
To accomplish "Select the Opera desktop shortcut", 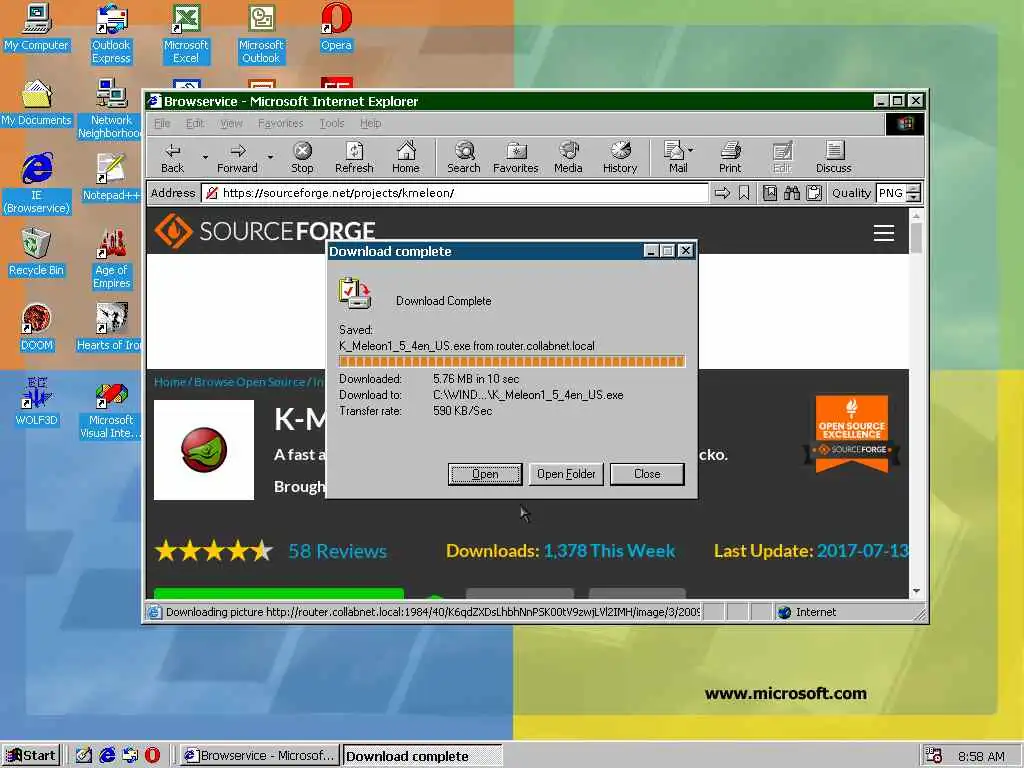I will (336, 27).
